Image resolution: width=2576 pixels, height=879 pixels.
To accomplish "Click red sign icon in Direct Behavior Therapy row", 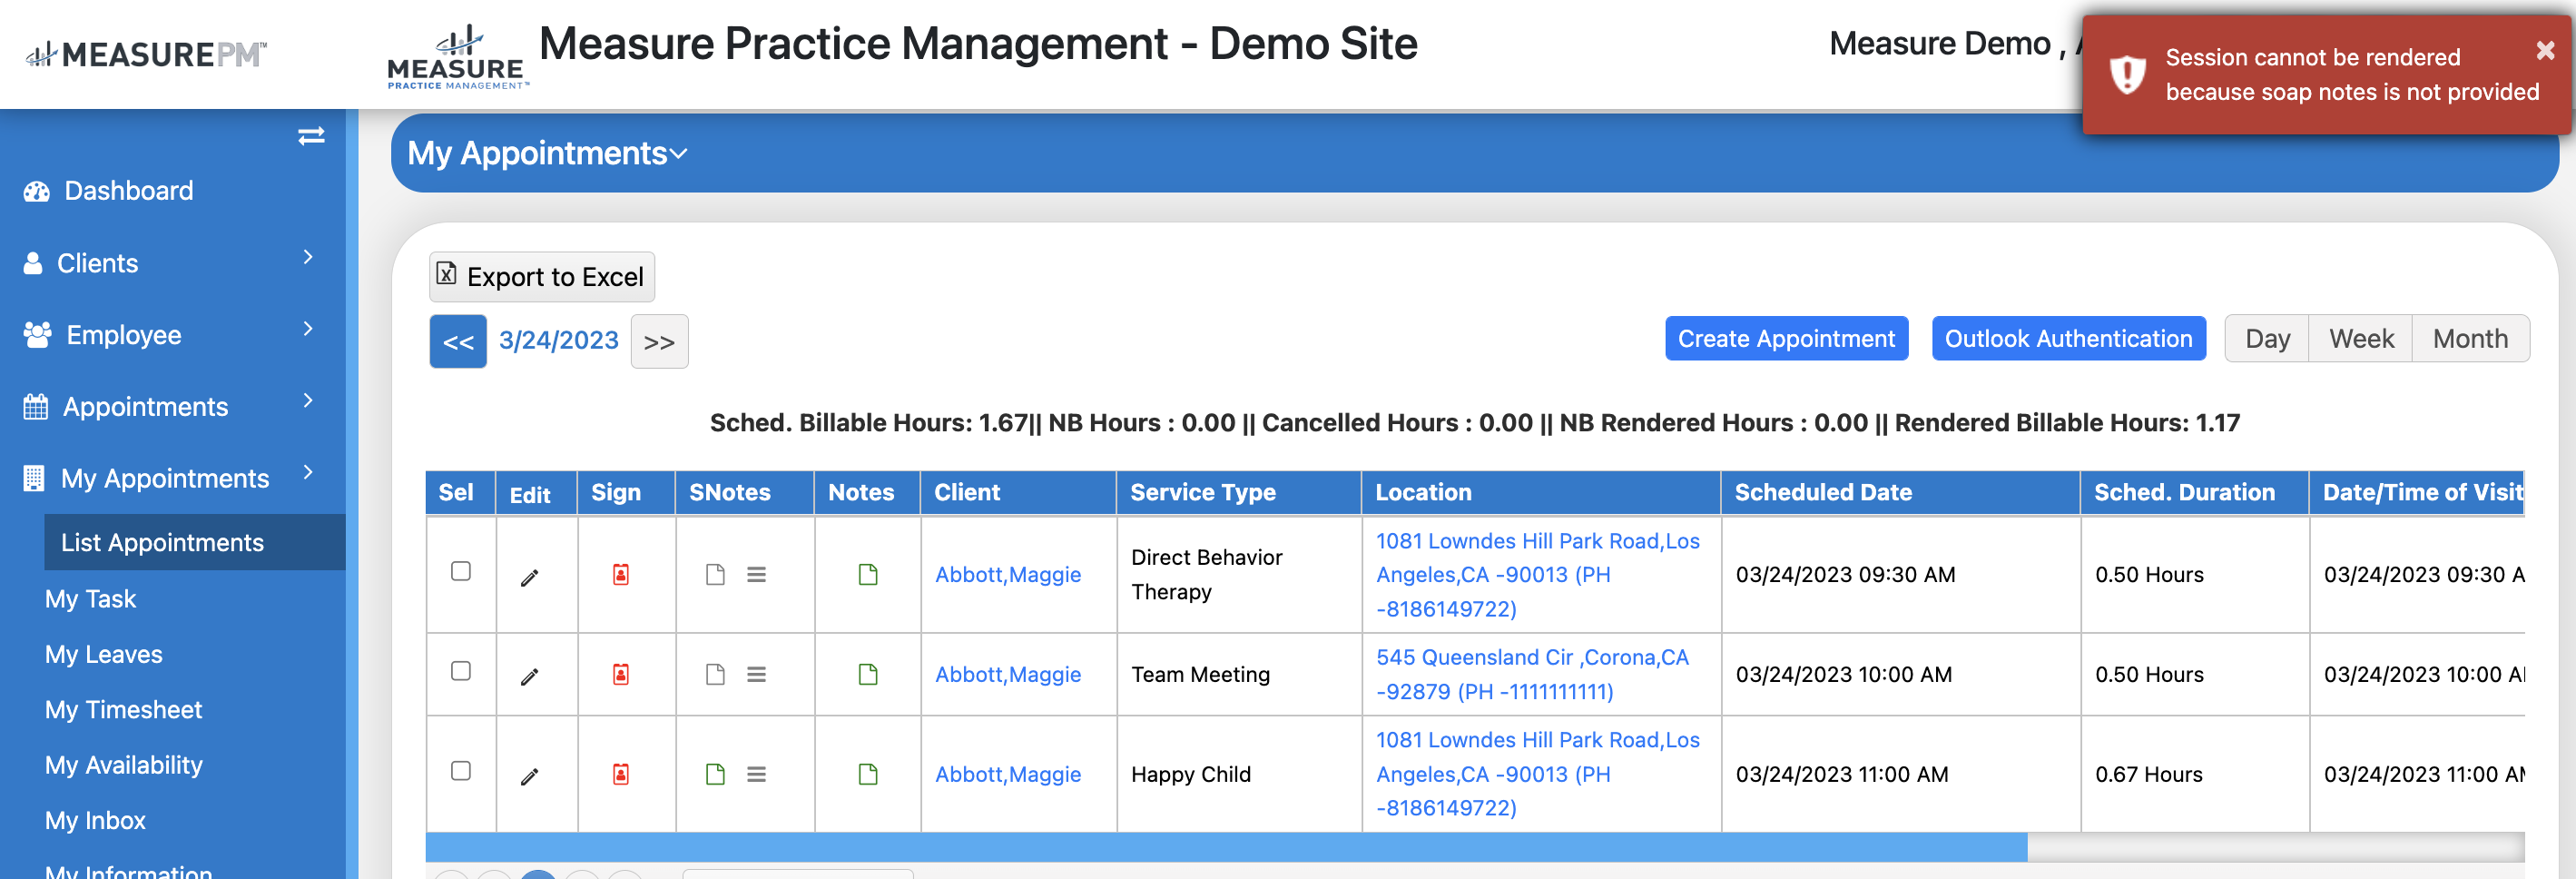I will point(621,574).
